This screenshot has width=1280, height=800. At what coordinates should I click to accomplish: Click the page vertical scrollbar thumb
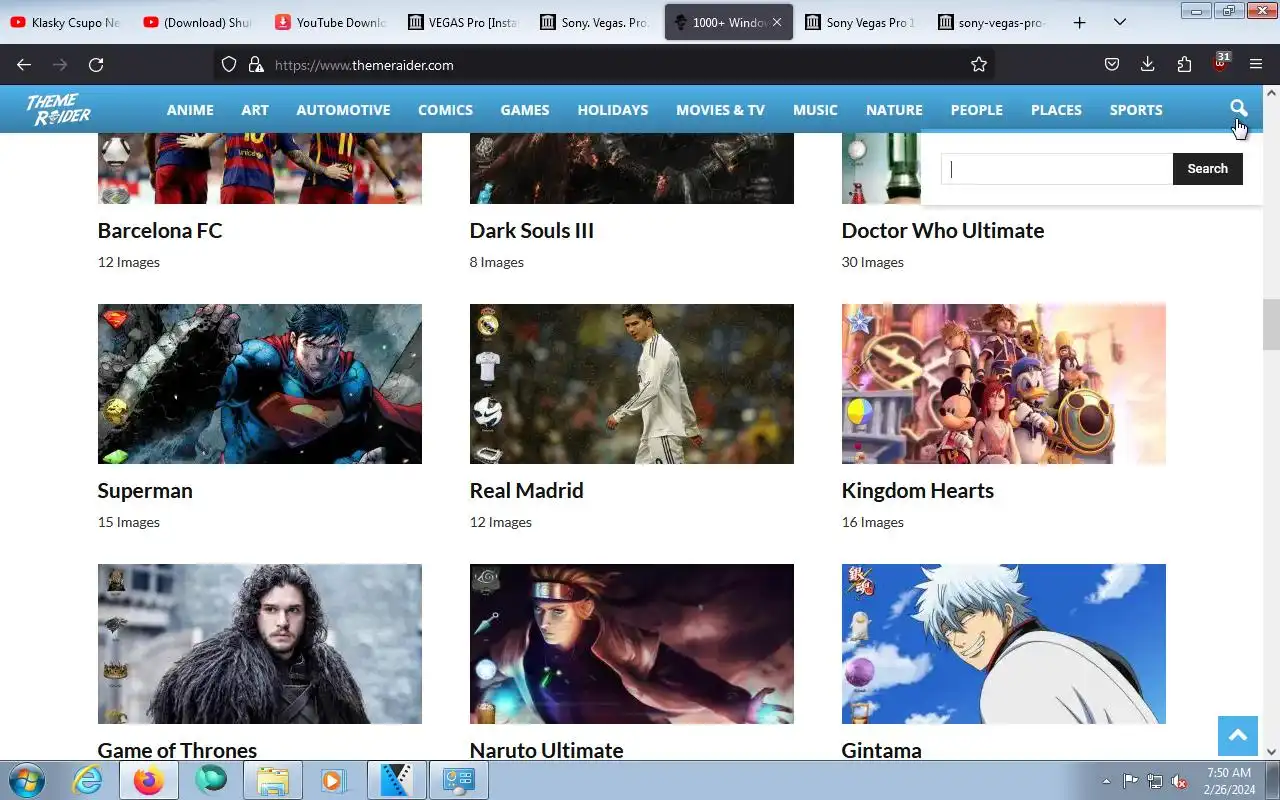1271,325
